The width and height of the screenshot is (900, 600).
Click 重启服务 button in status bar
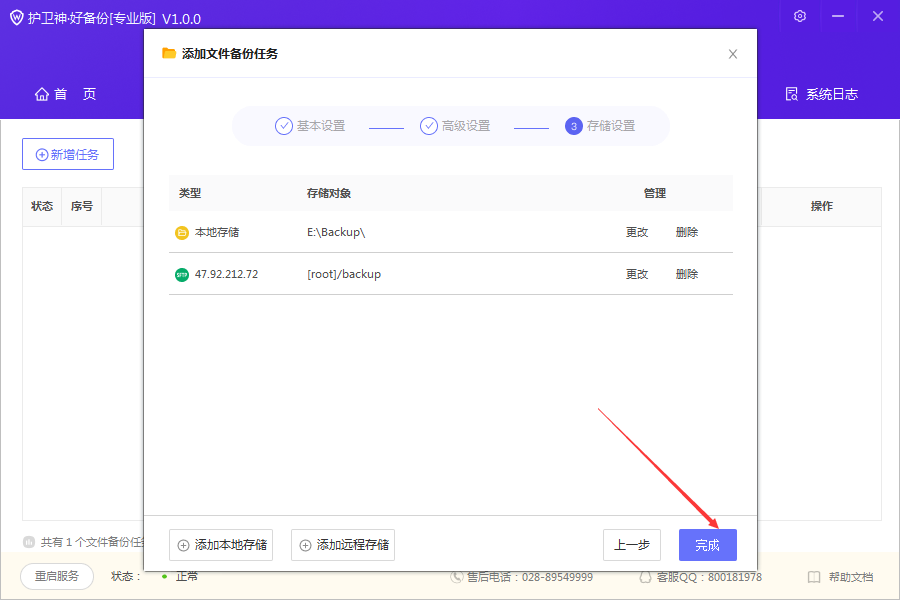(57, 576)
